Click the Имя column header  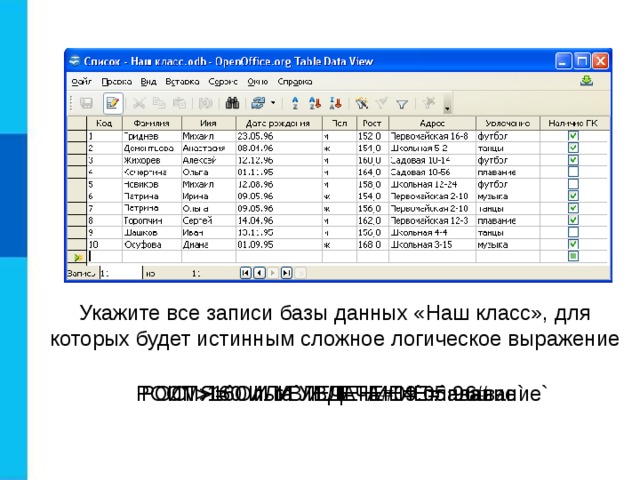click(x=209, y=123)
